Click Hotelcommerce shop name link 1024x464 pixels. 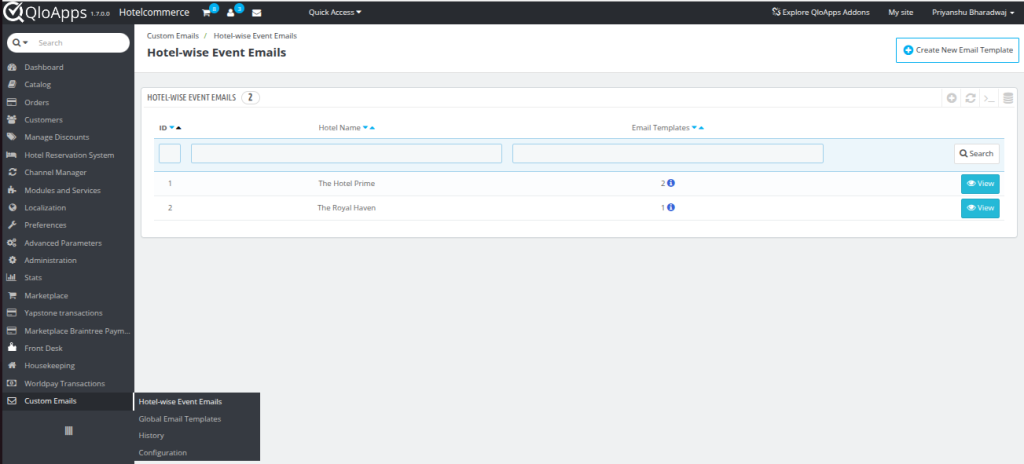coord(154,12)
